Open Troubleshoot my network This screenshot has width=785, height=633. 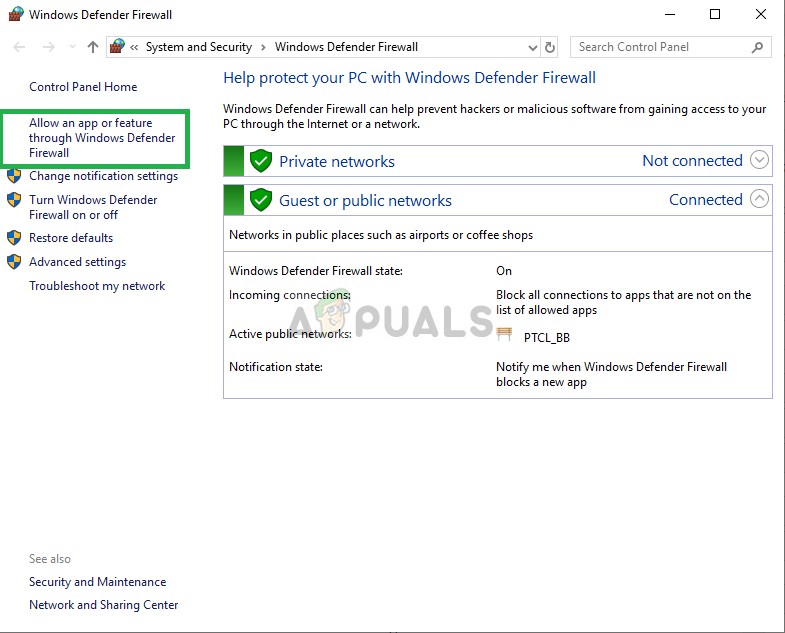[97, 286]
